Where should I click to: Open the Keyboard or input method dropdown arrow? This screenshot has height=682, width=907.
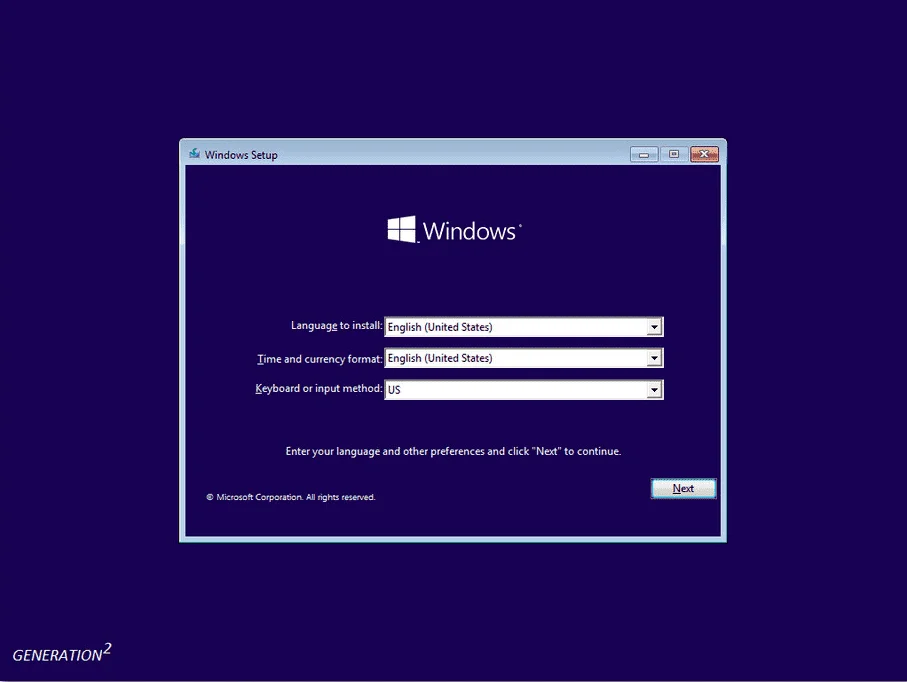(x=654, y=390)
